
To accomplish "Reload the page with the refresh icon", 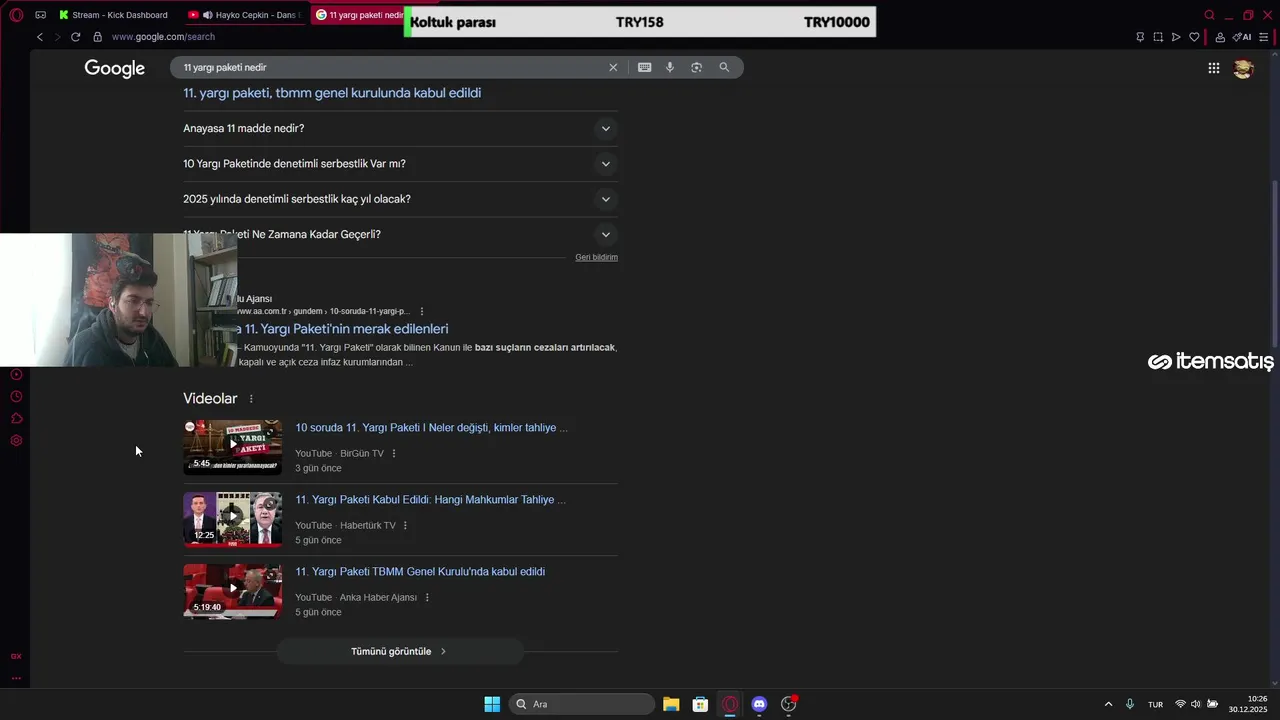I will (x=75, y=37).
